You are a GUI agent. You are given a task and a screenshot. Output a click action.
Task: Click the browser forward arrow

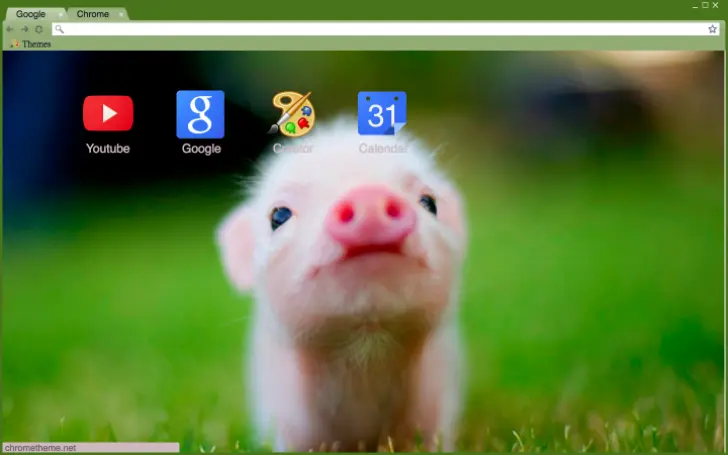[x=24, y=29]
